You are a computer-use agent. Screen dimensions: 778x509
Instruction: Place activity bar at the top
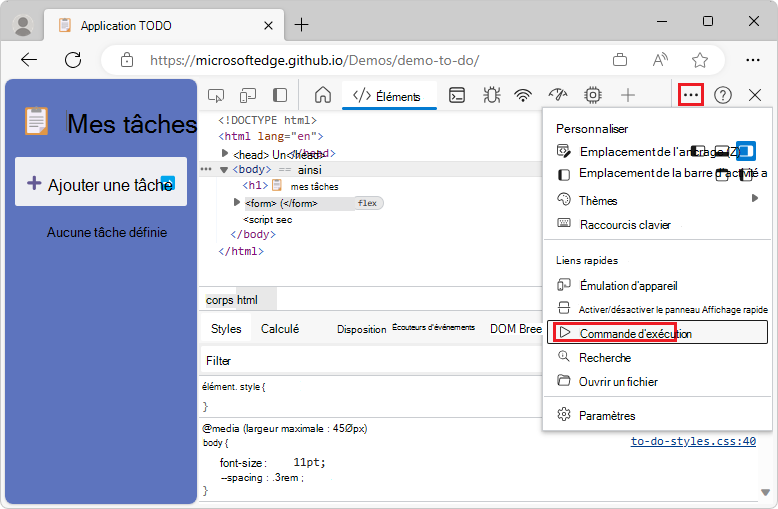722,174
